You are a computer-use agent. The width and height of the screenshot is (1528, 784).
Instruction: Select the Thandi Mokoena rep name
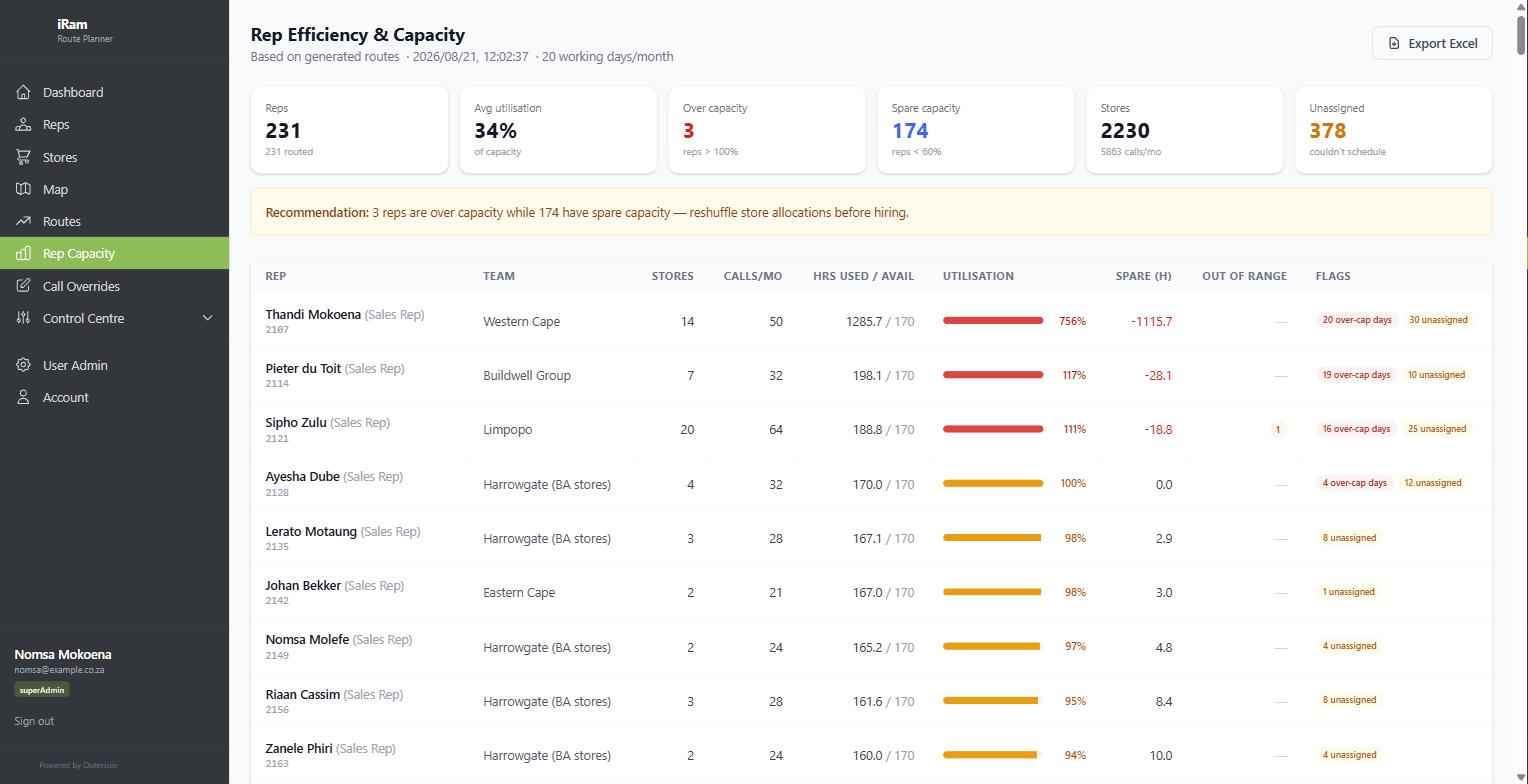tap(313, 314)
